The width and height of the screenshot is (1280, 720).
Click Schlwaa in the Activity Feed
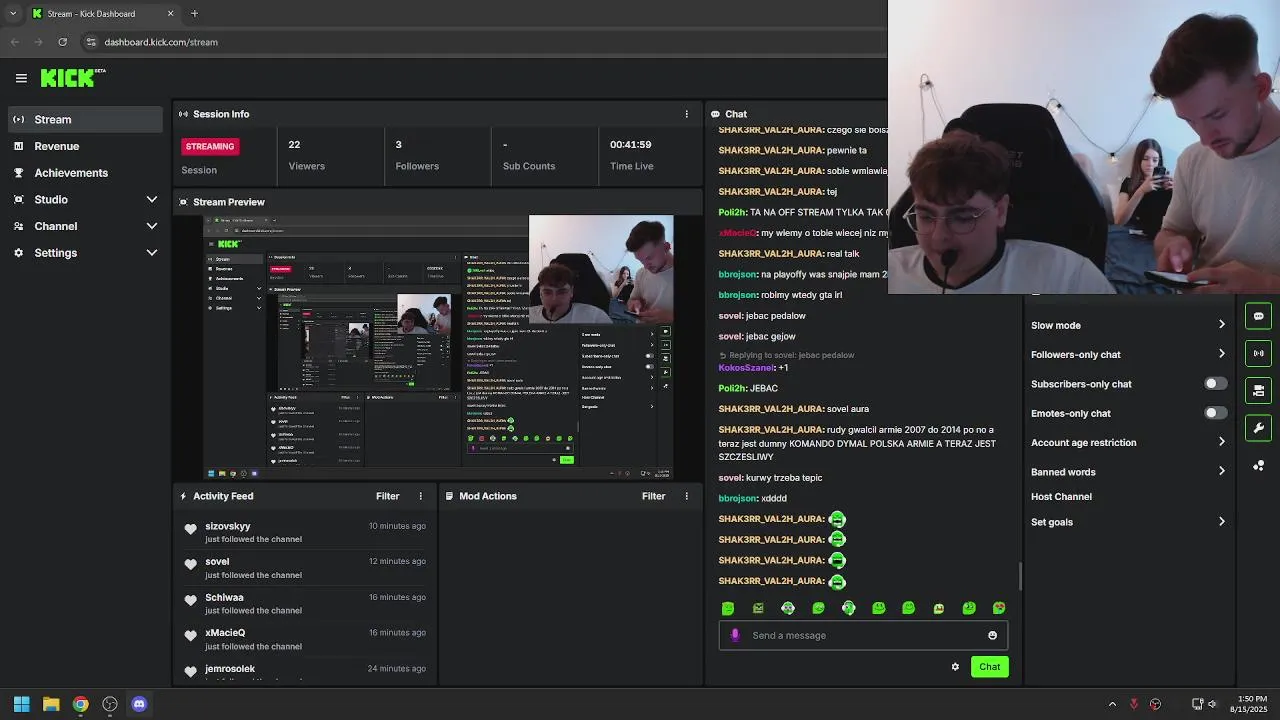(224, 598)
